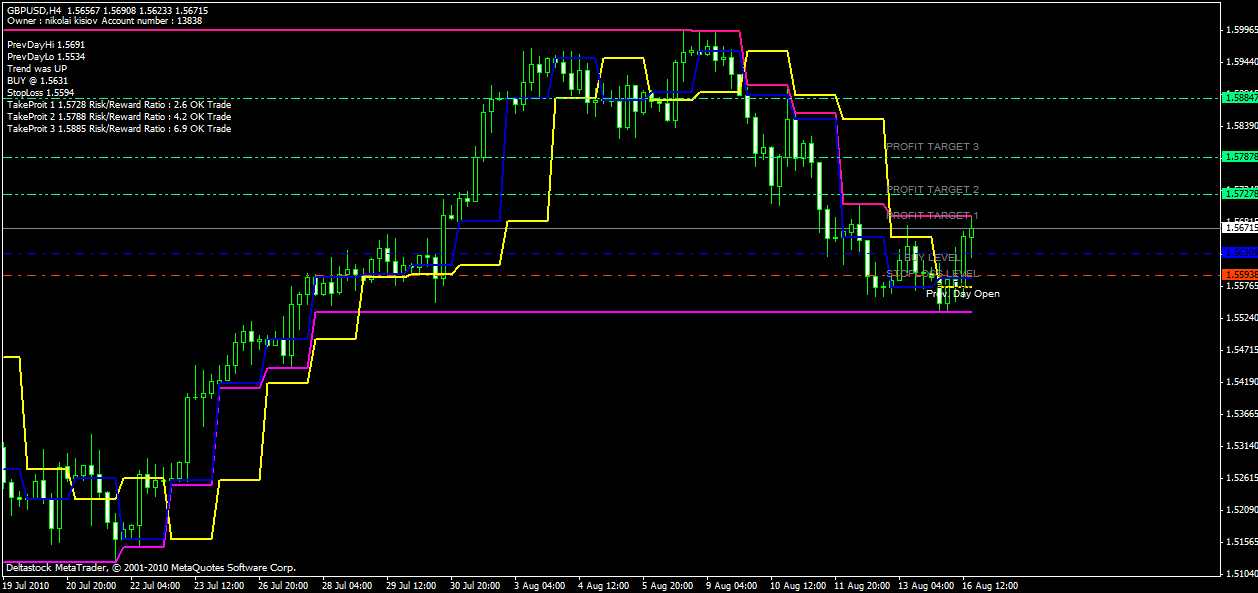1258x593 pixels.
Task: Click the 1.54190 price axis value
Action: tap(1241, 382)
